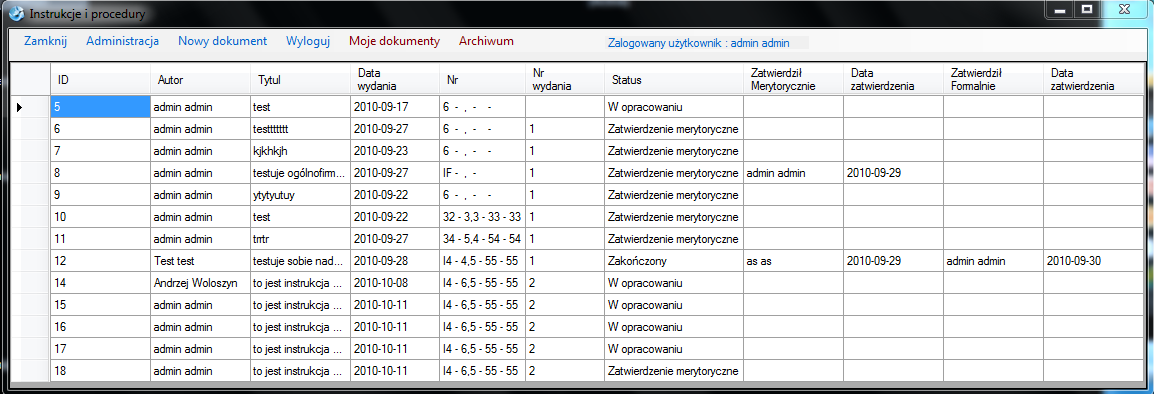Click the title cell 'kjkhkjh'
Image resolution: width=1154 pixels, height=394 pixels.
[300, 151]
